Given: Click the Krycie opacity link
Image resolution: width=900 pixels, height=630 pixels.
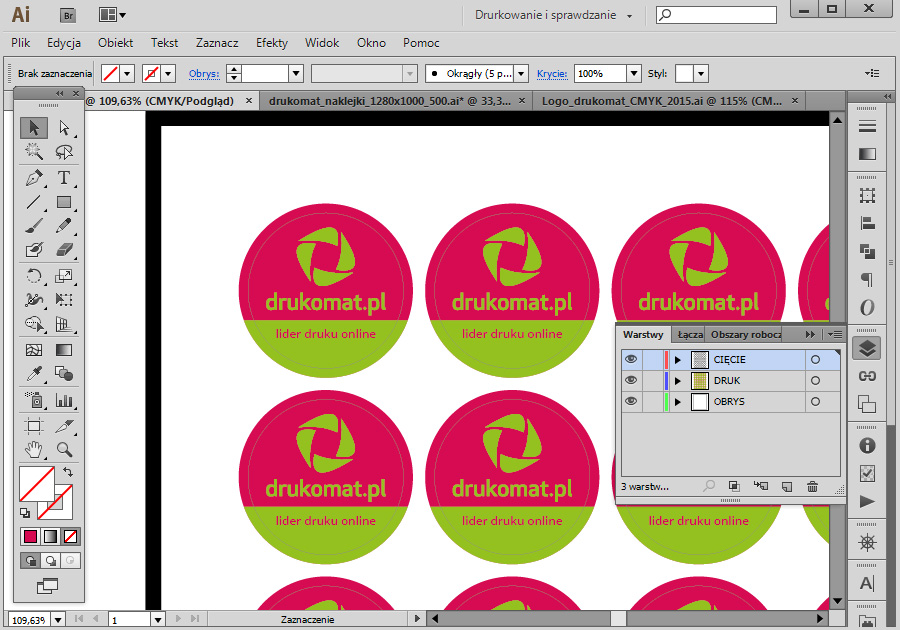Looking at the screenshot, I should coord(552,74).
